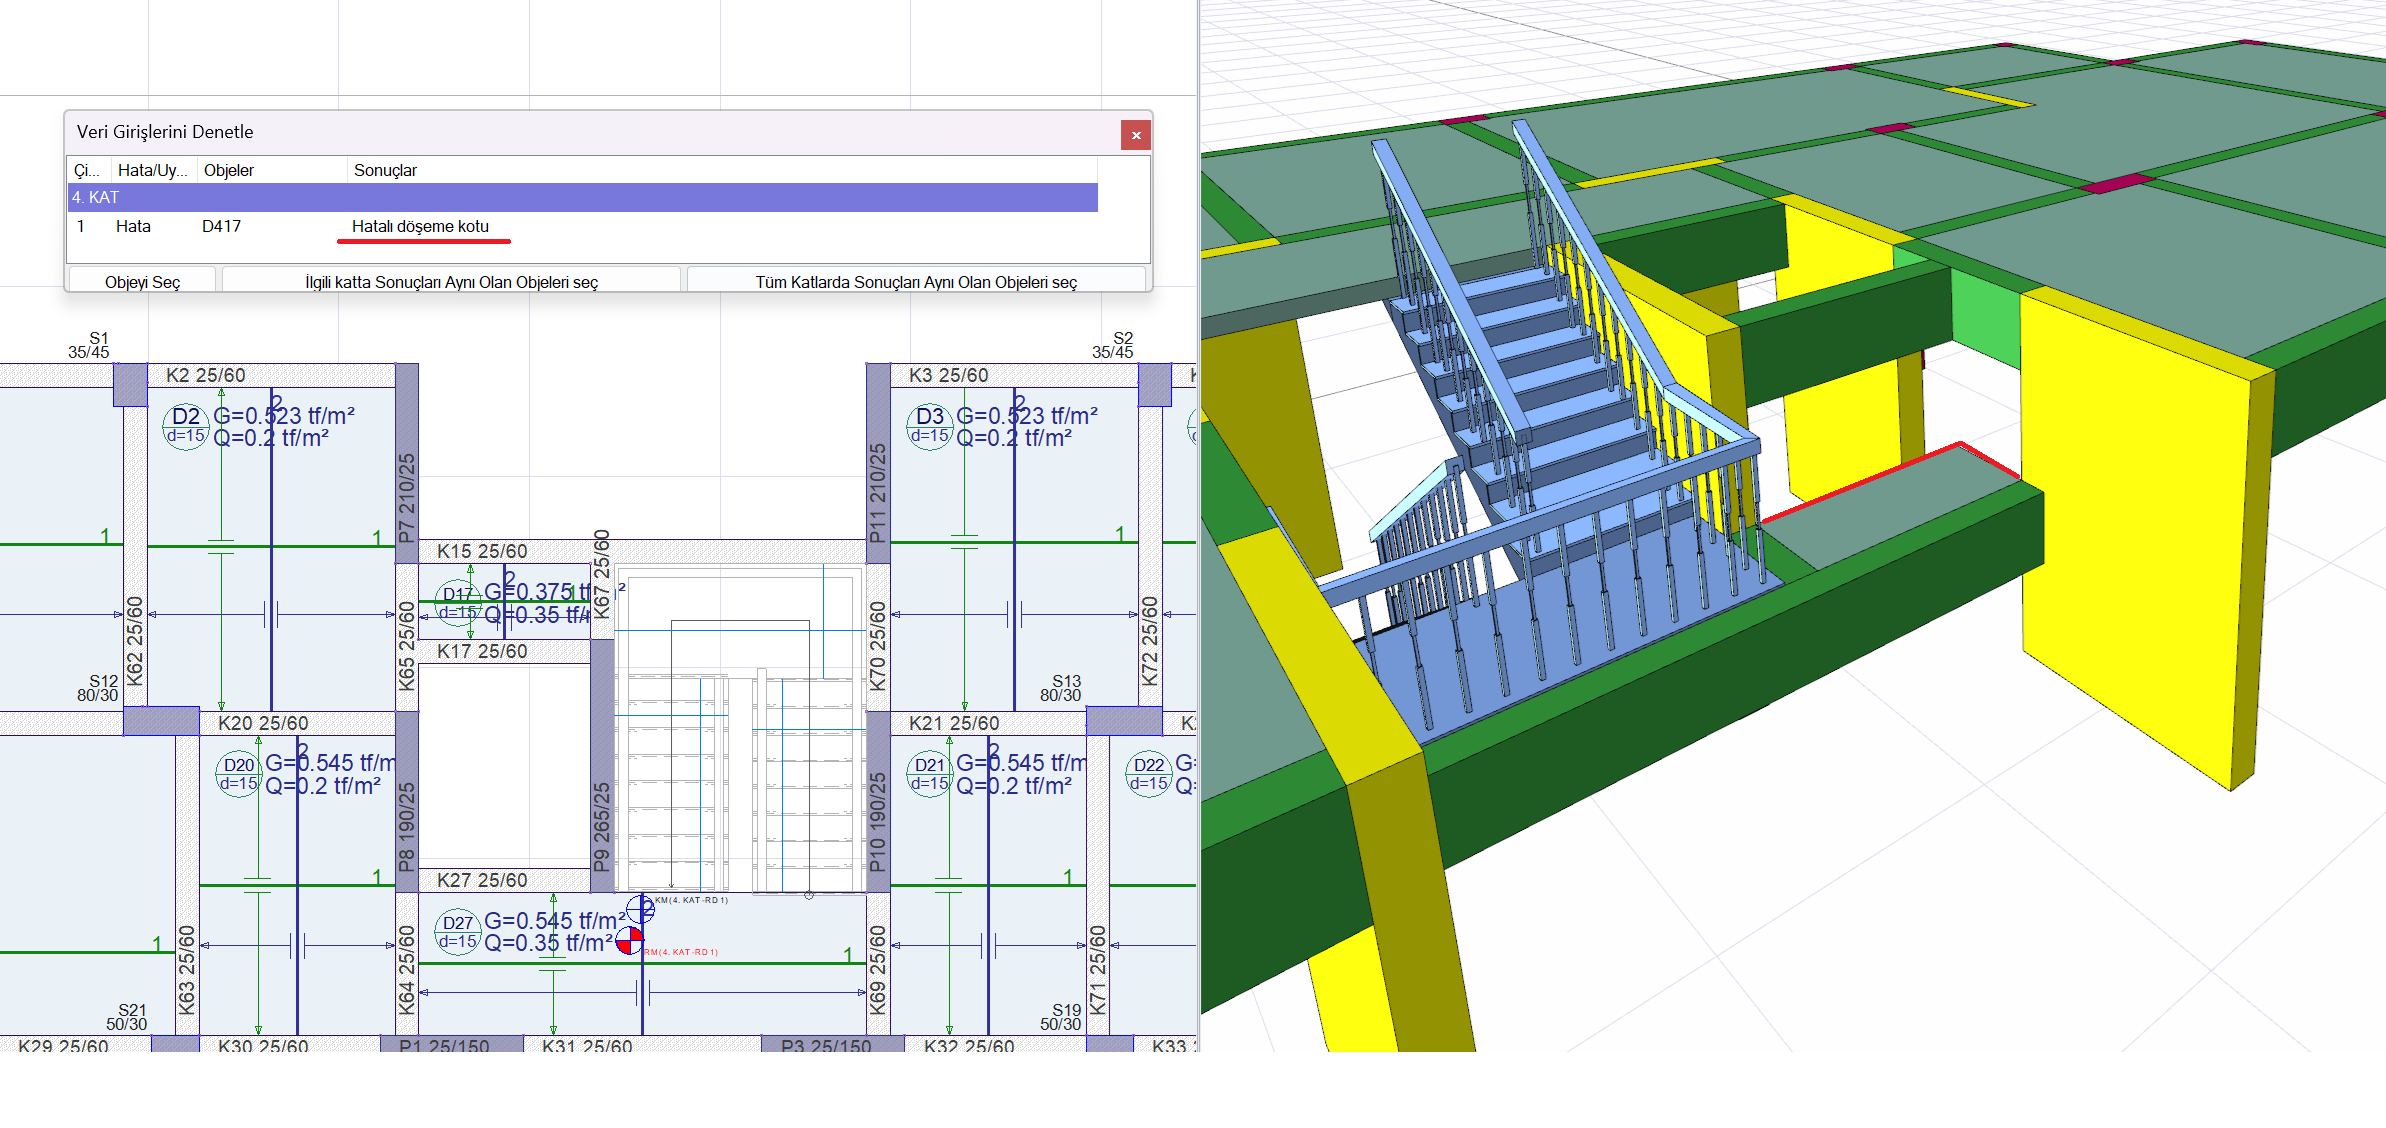This screenshot has width=2386, height=1128.
Task: Click the Objeler column header
Action: pyautogui.click(x=229, y=170)
